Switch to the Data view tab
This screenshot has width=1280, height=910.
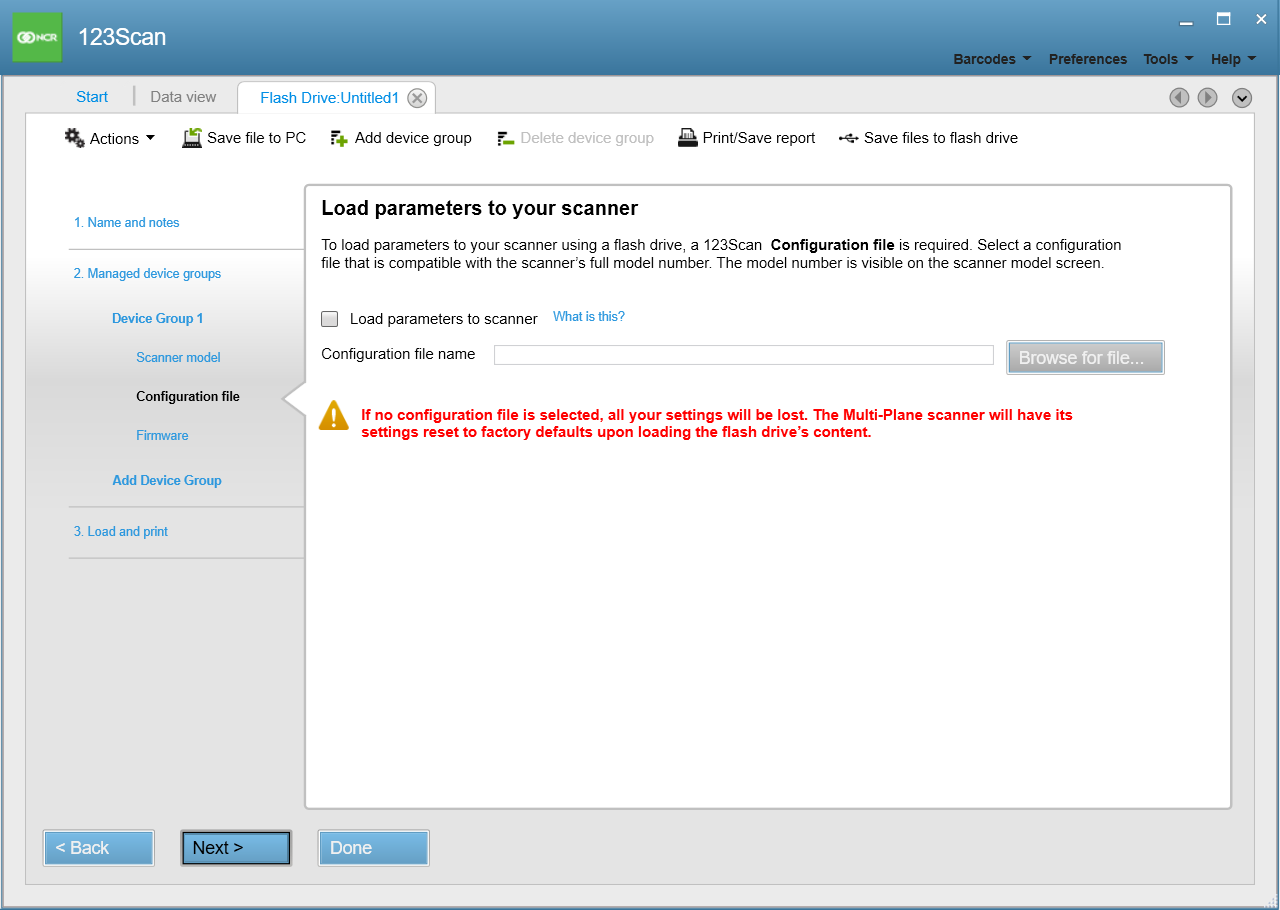(183, 97)
